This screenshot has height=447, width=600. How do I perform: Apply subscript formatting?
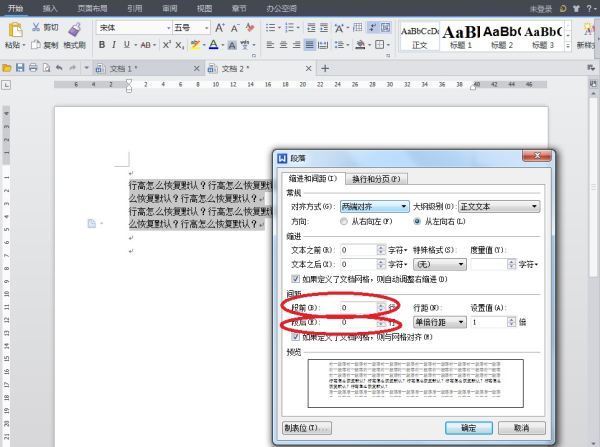[180, 45]
